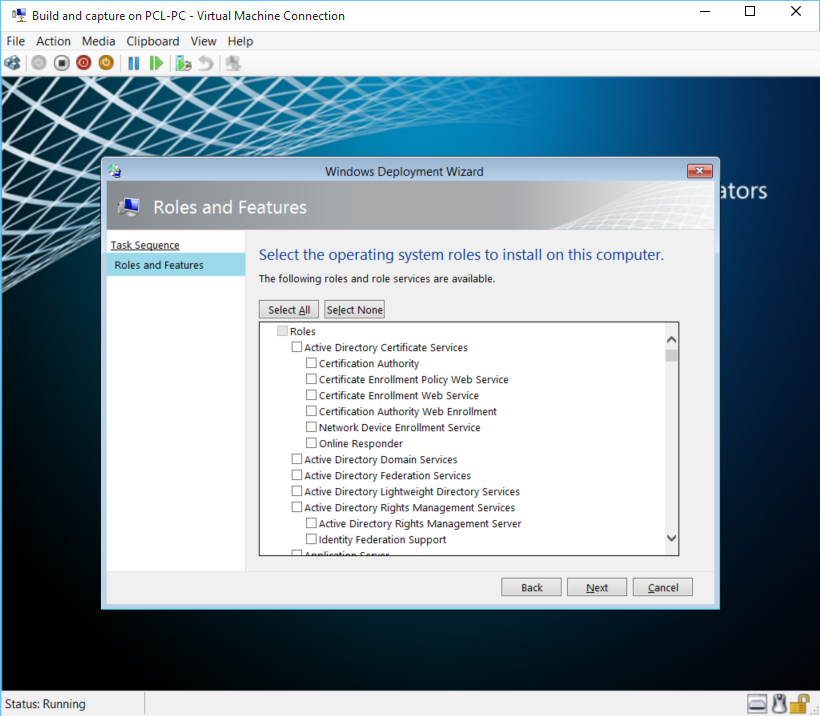Click the green Reset icon
This screenshot has width=820, height=716.
click(156, 63)
